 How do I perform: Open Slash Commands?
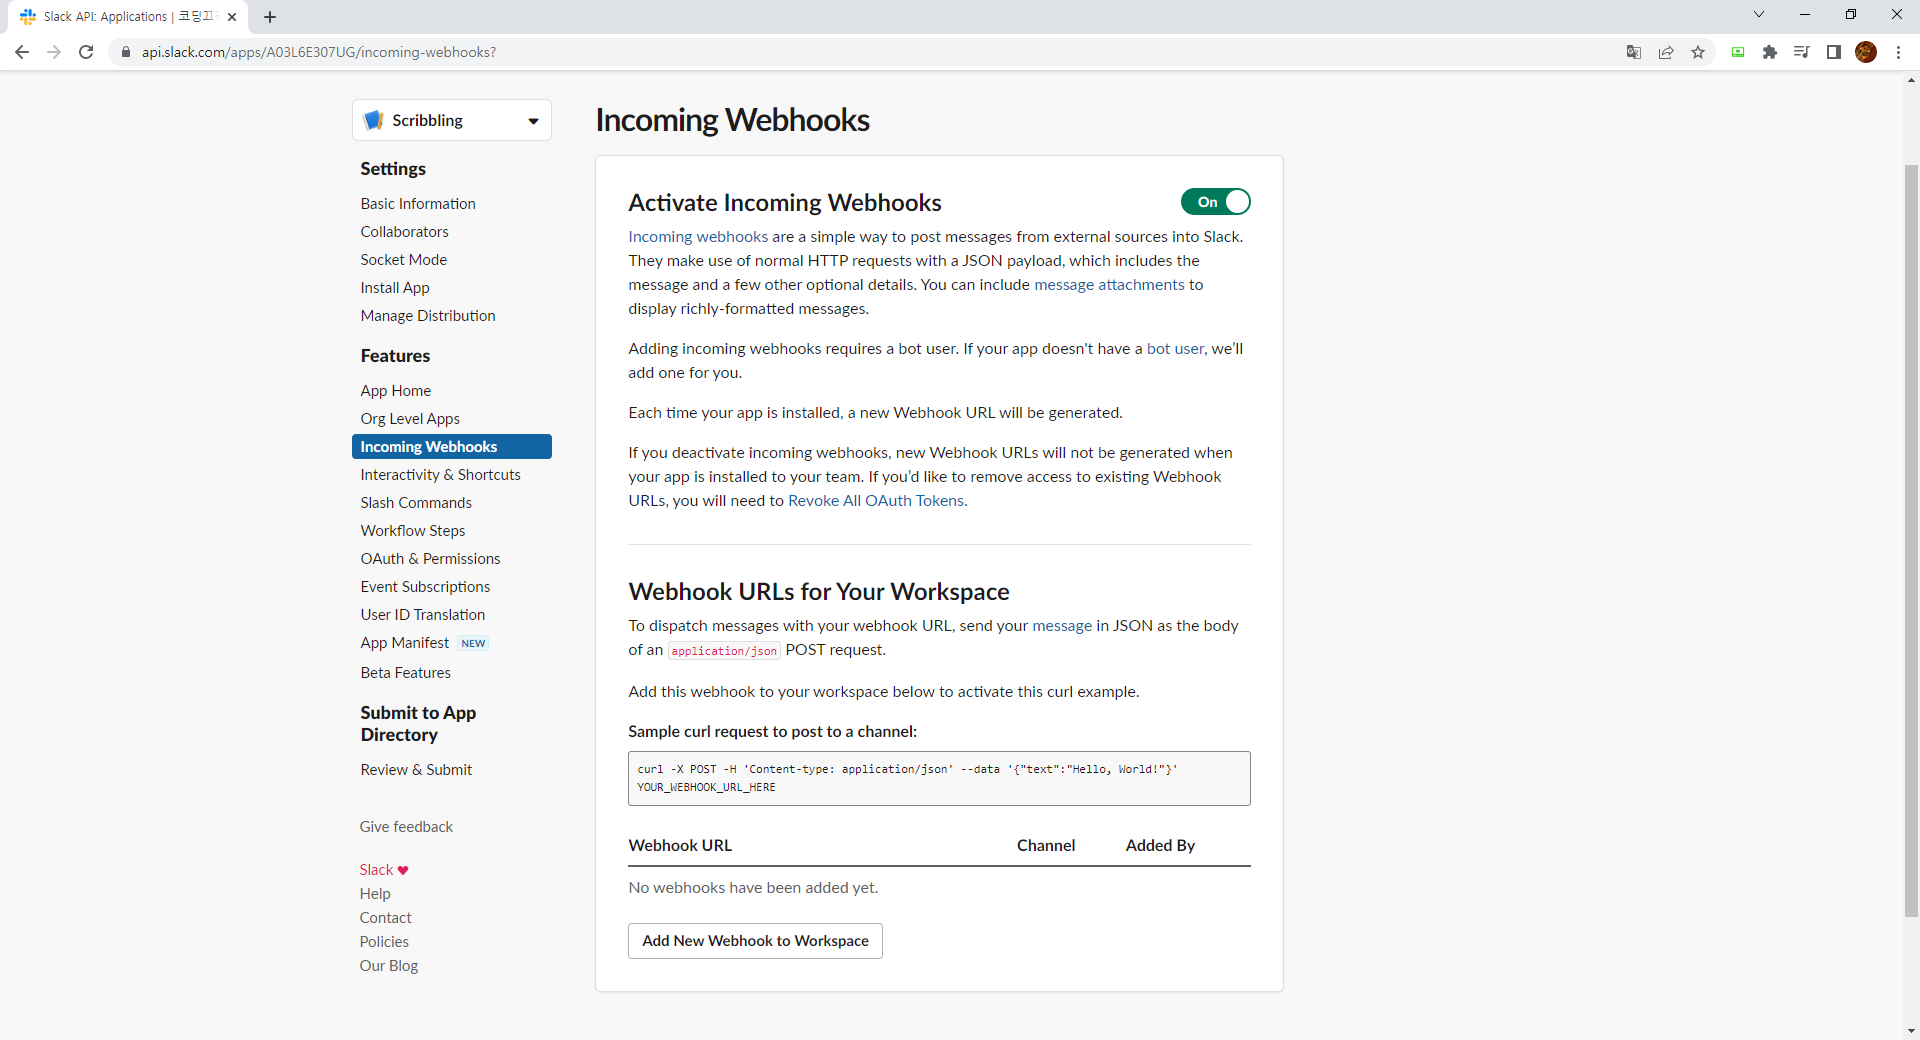(416, 502)
